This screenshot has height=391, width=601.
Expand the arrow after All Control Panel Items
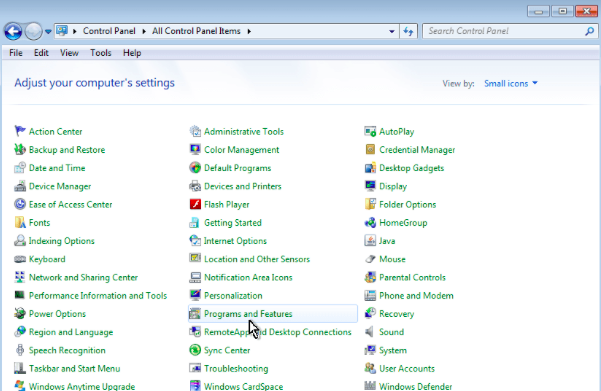pyautogui.click(x=249, y=31)
